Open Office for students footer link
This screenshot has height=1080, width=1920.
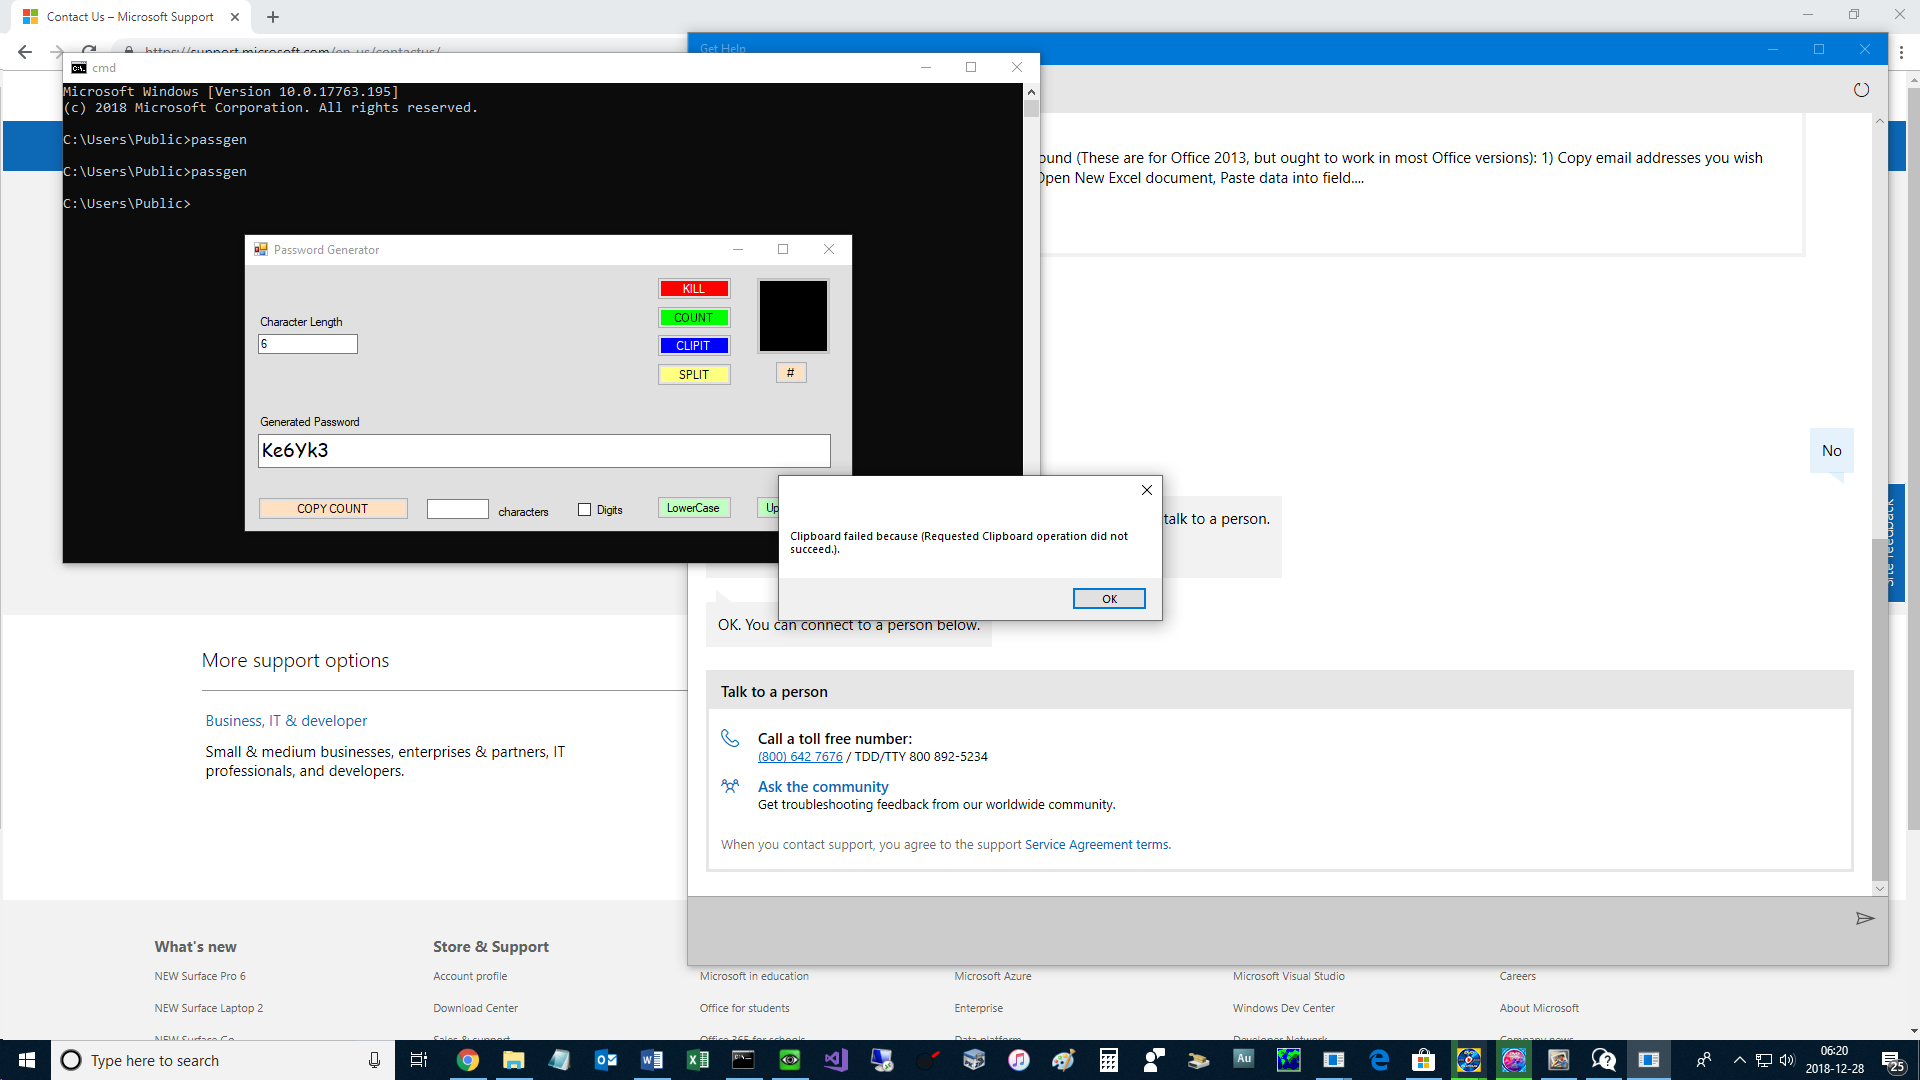coord(745,1008)
